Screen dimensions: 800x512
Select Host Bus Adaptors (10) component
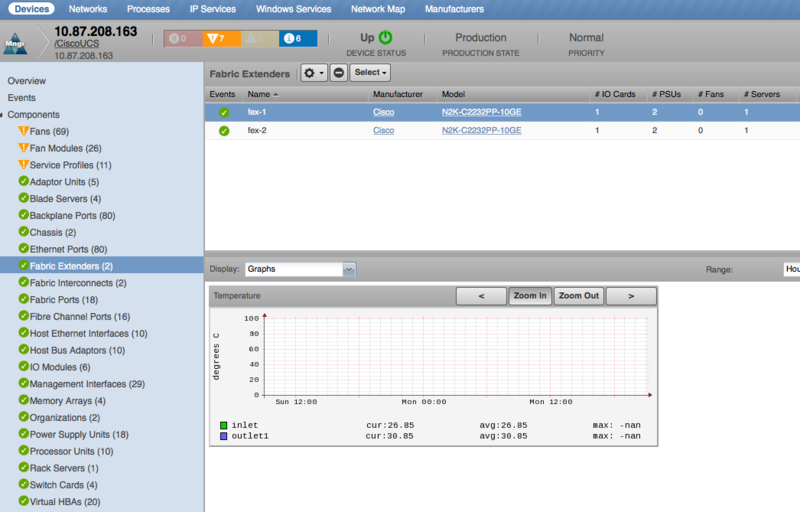[x=77, y=350]
